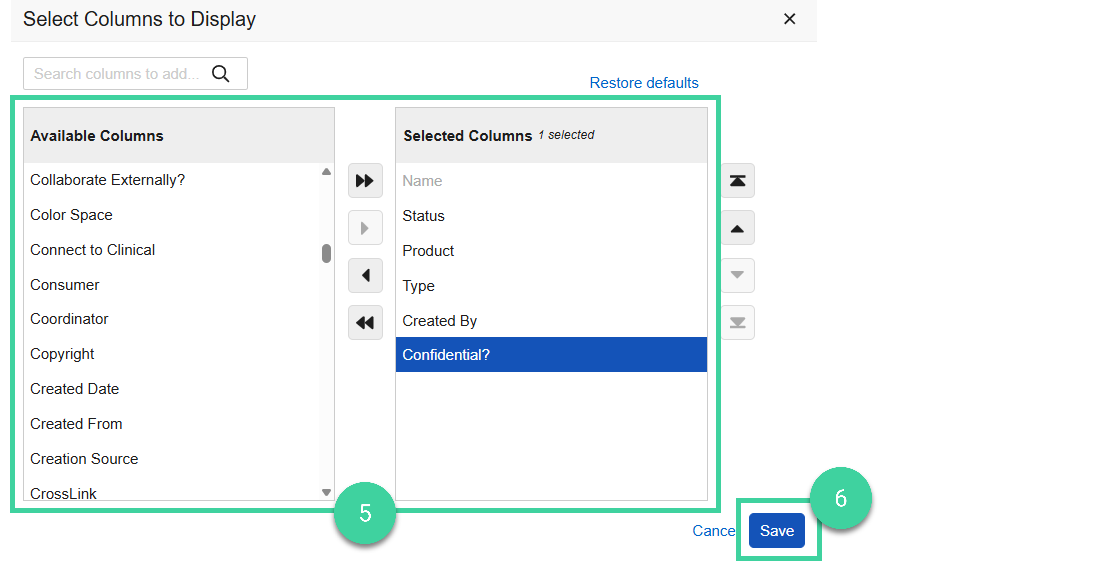Select Created By in Selected Columns
The height and width of the screenshot is (585, 1111).
[x=551, y=321]
